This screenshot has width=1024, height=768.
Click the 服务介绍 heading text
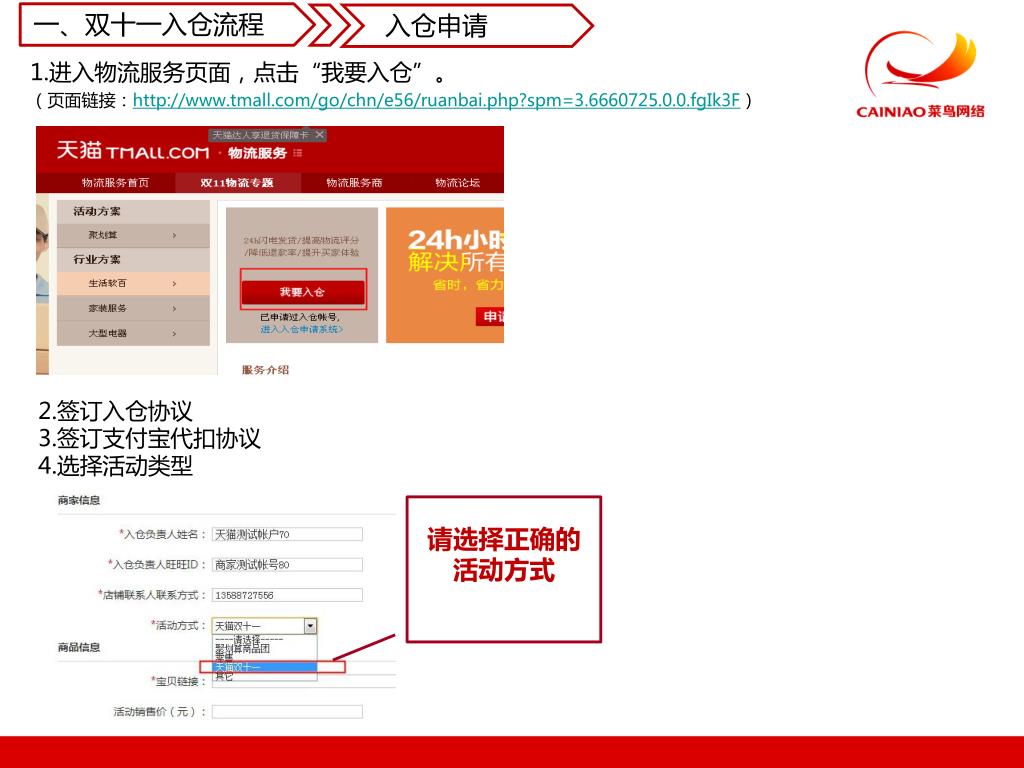click(265, 370)
